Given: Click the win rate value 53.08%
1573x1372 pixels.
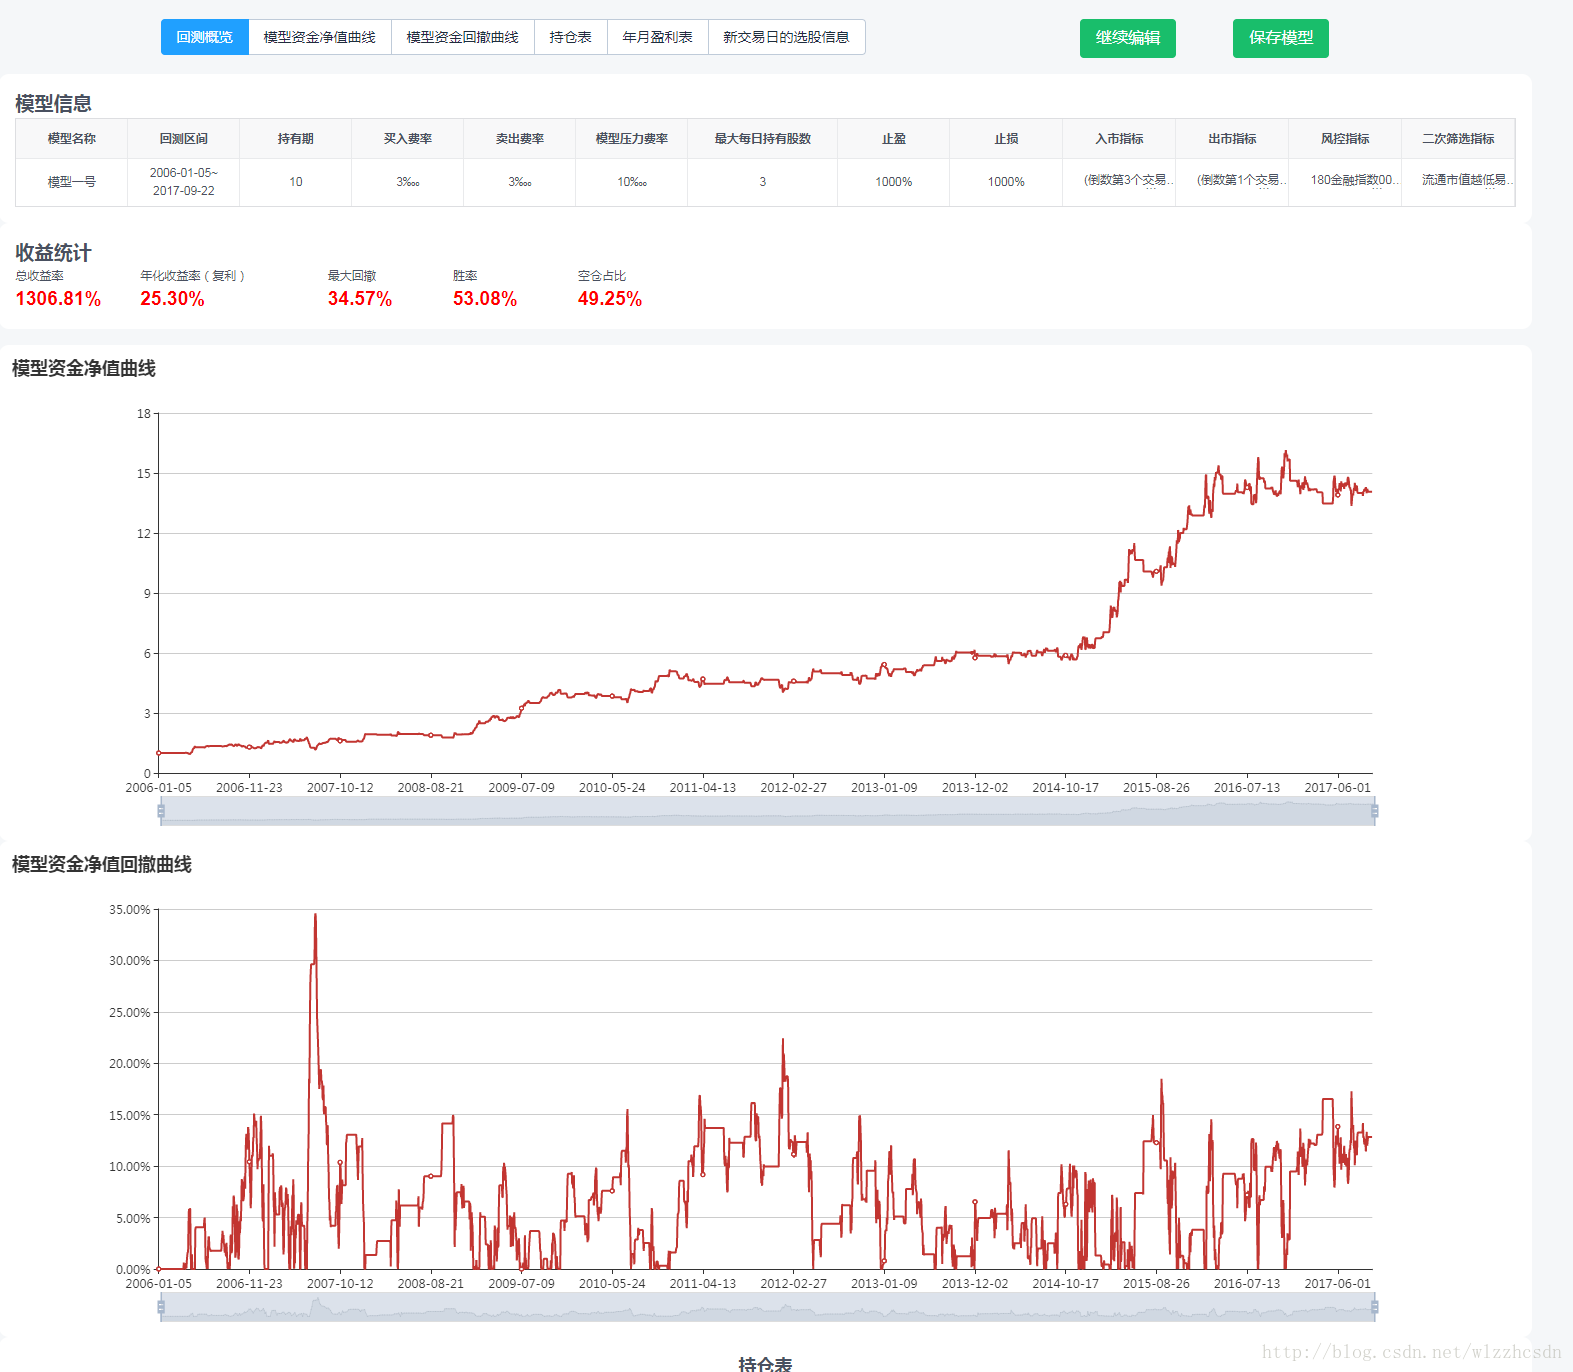Looking at the screenshot, I should [485, 299].
